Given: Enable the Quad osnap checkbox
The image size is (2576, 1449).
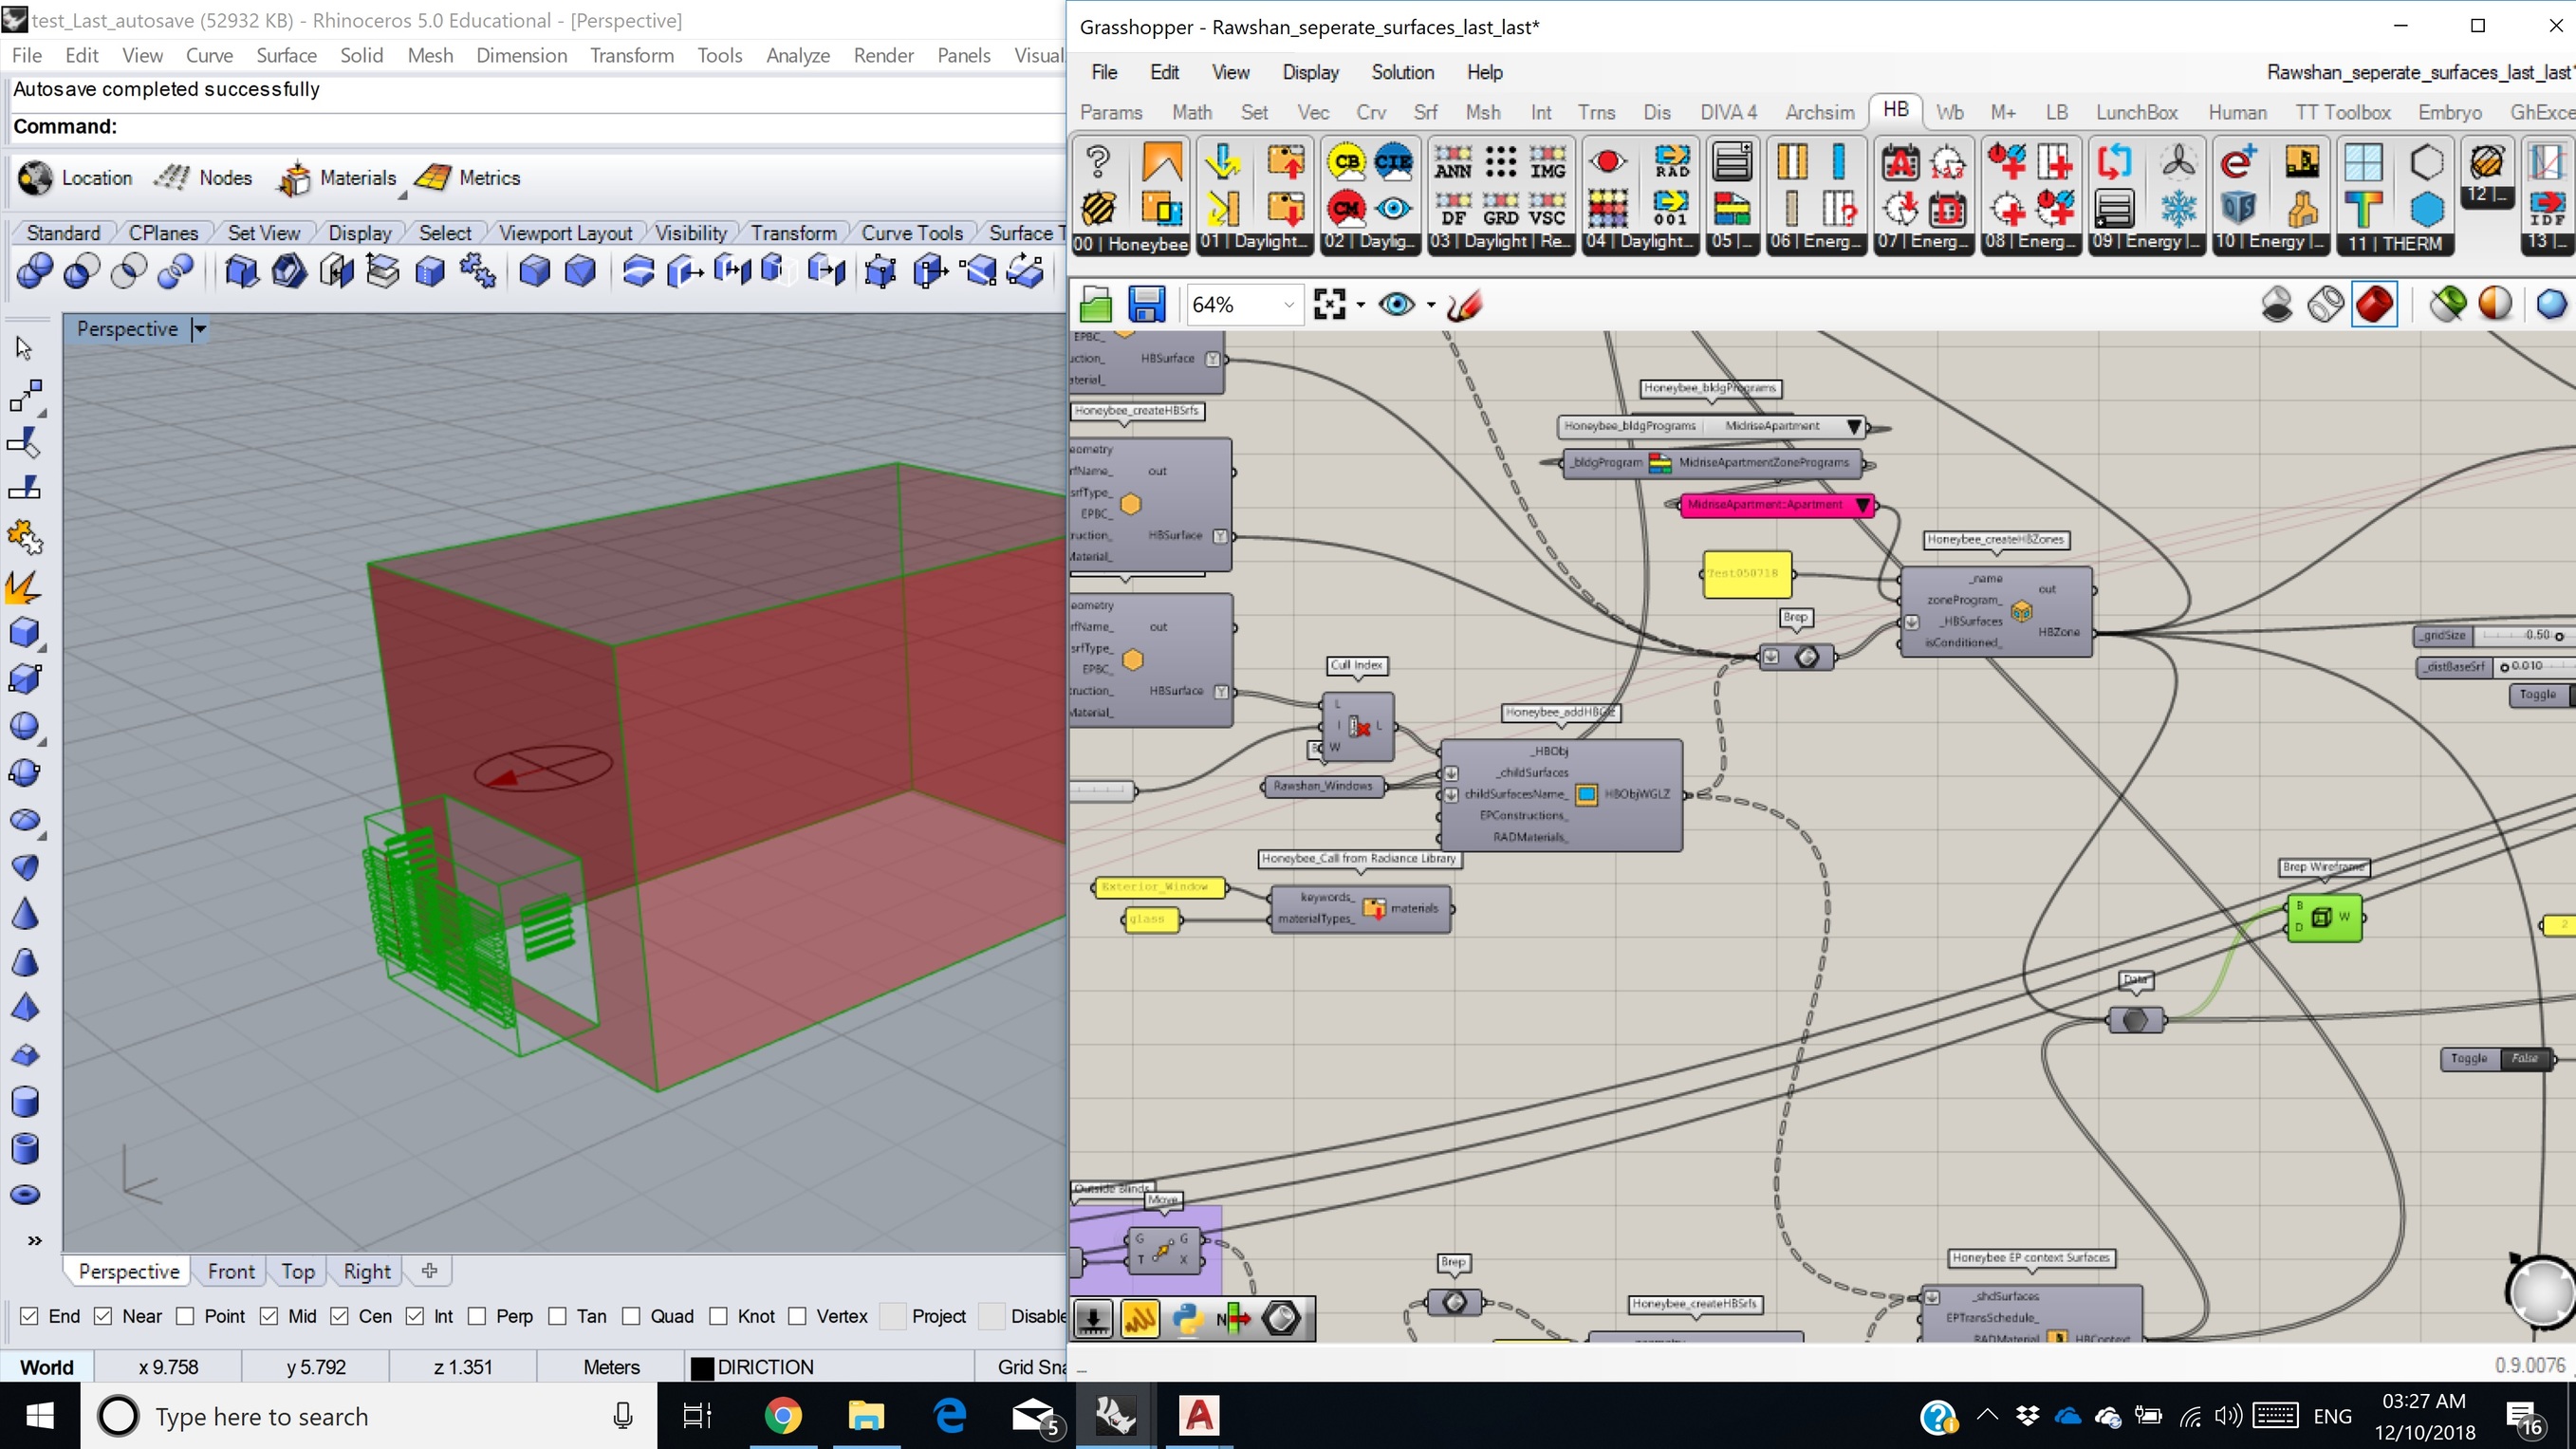Looking at the screenshot, I should [631, 1316].
